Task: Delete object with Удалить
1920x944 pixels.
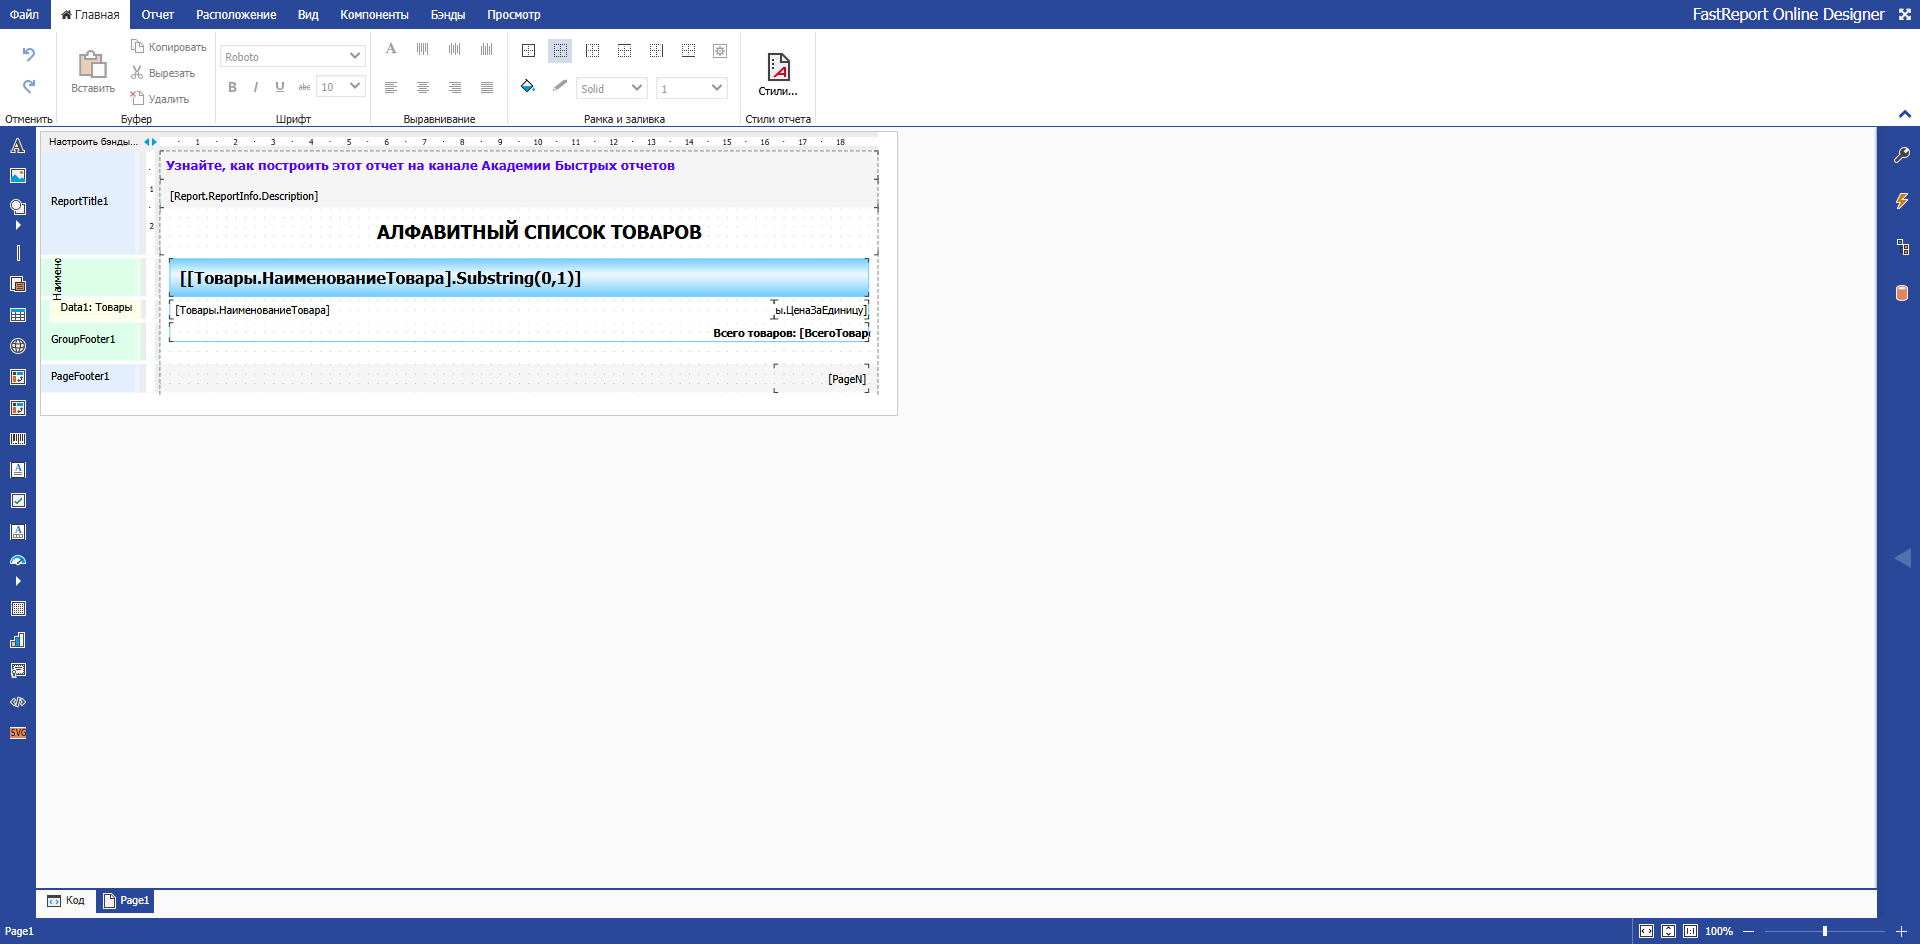Action: coord(160,99)
